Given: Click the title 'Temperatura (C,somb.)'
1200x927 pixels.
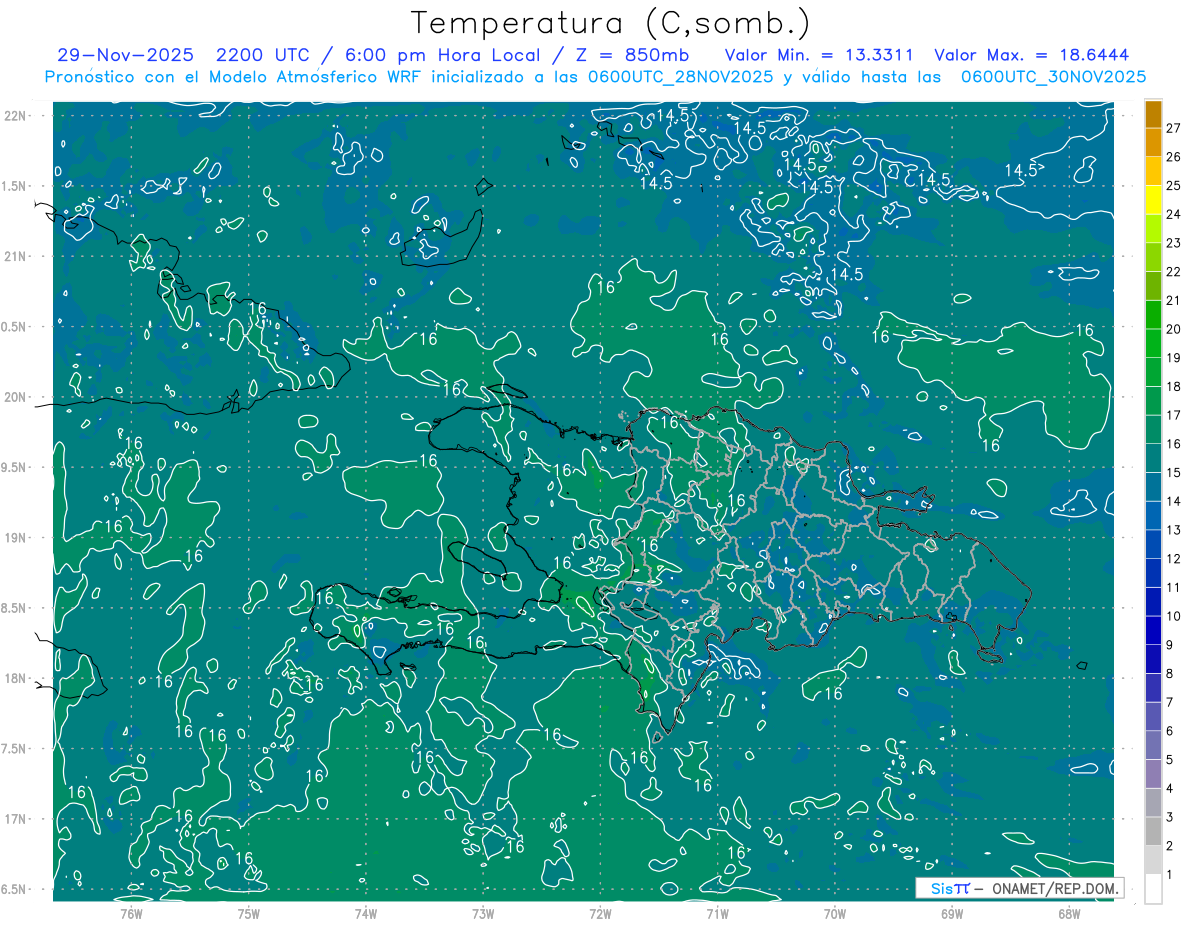Looking at the screenshot, I should pyautogui.click(x=610, y=23).
